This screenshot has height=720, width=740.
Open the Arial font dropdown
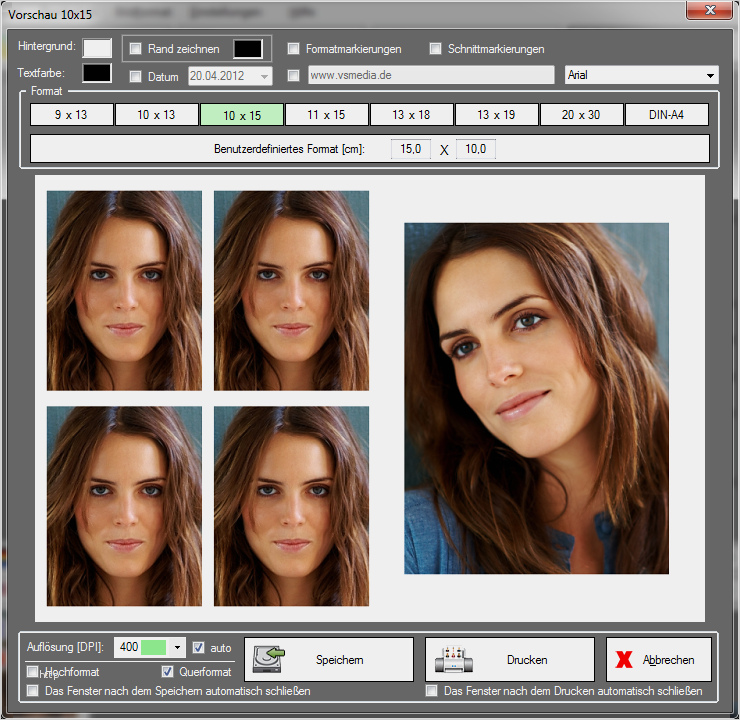point(710,76)
